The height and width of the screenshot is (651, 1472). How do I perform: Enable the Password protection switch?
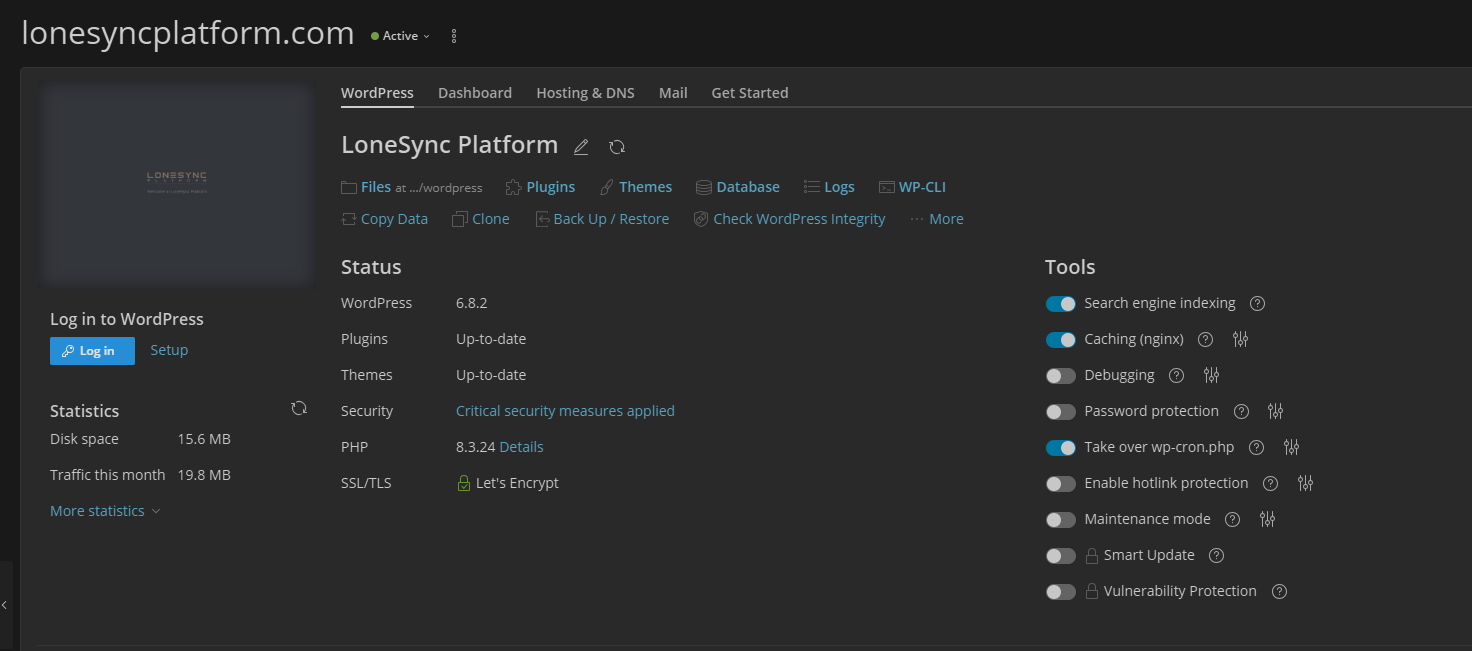click(1061, 411)
